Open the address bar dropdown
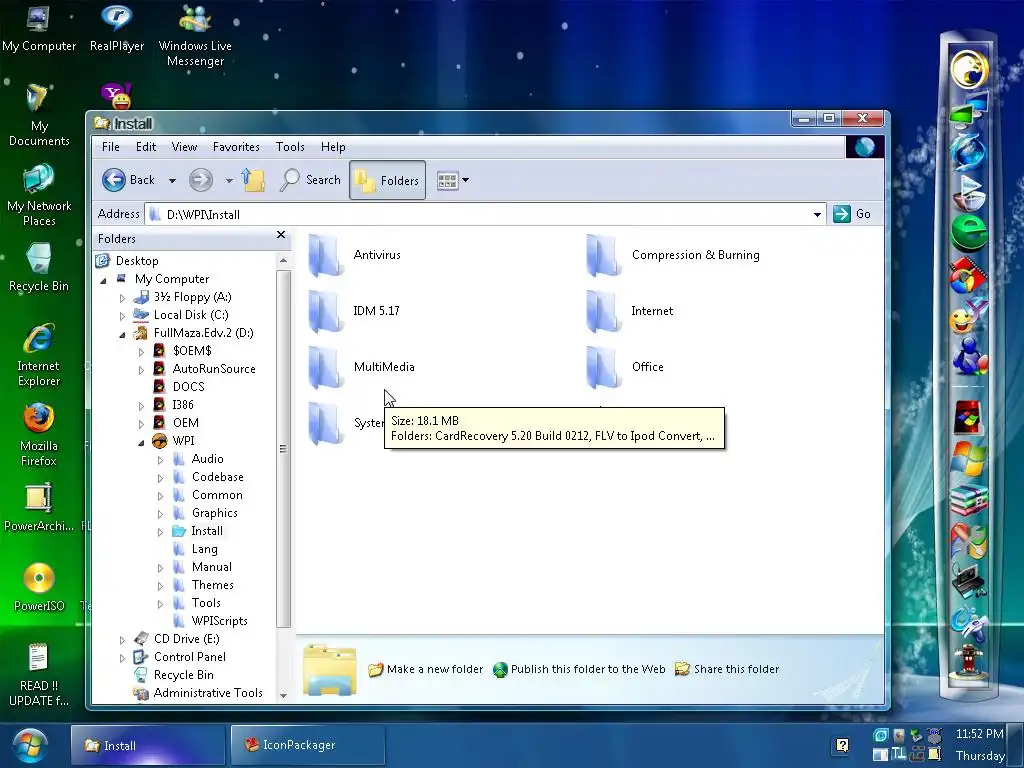Image resolution: width=1024 pixels, height=768 pixels. (x=817, y=214)
